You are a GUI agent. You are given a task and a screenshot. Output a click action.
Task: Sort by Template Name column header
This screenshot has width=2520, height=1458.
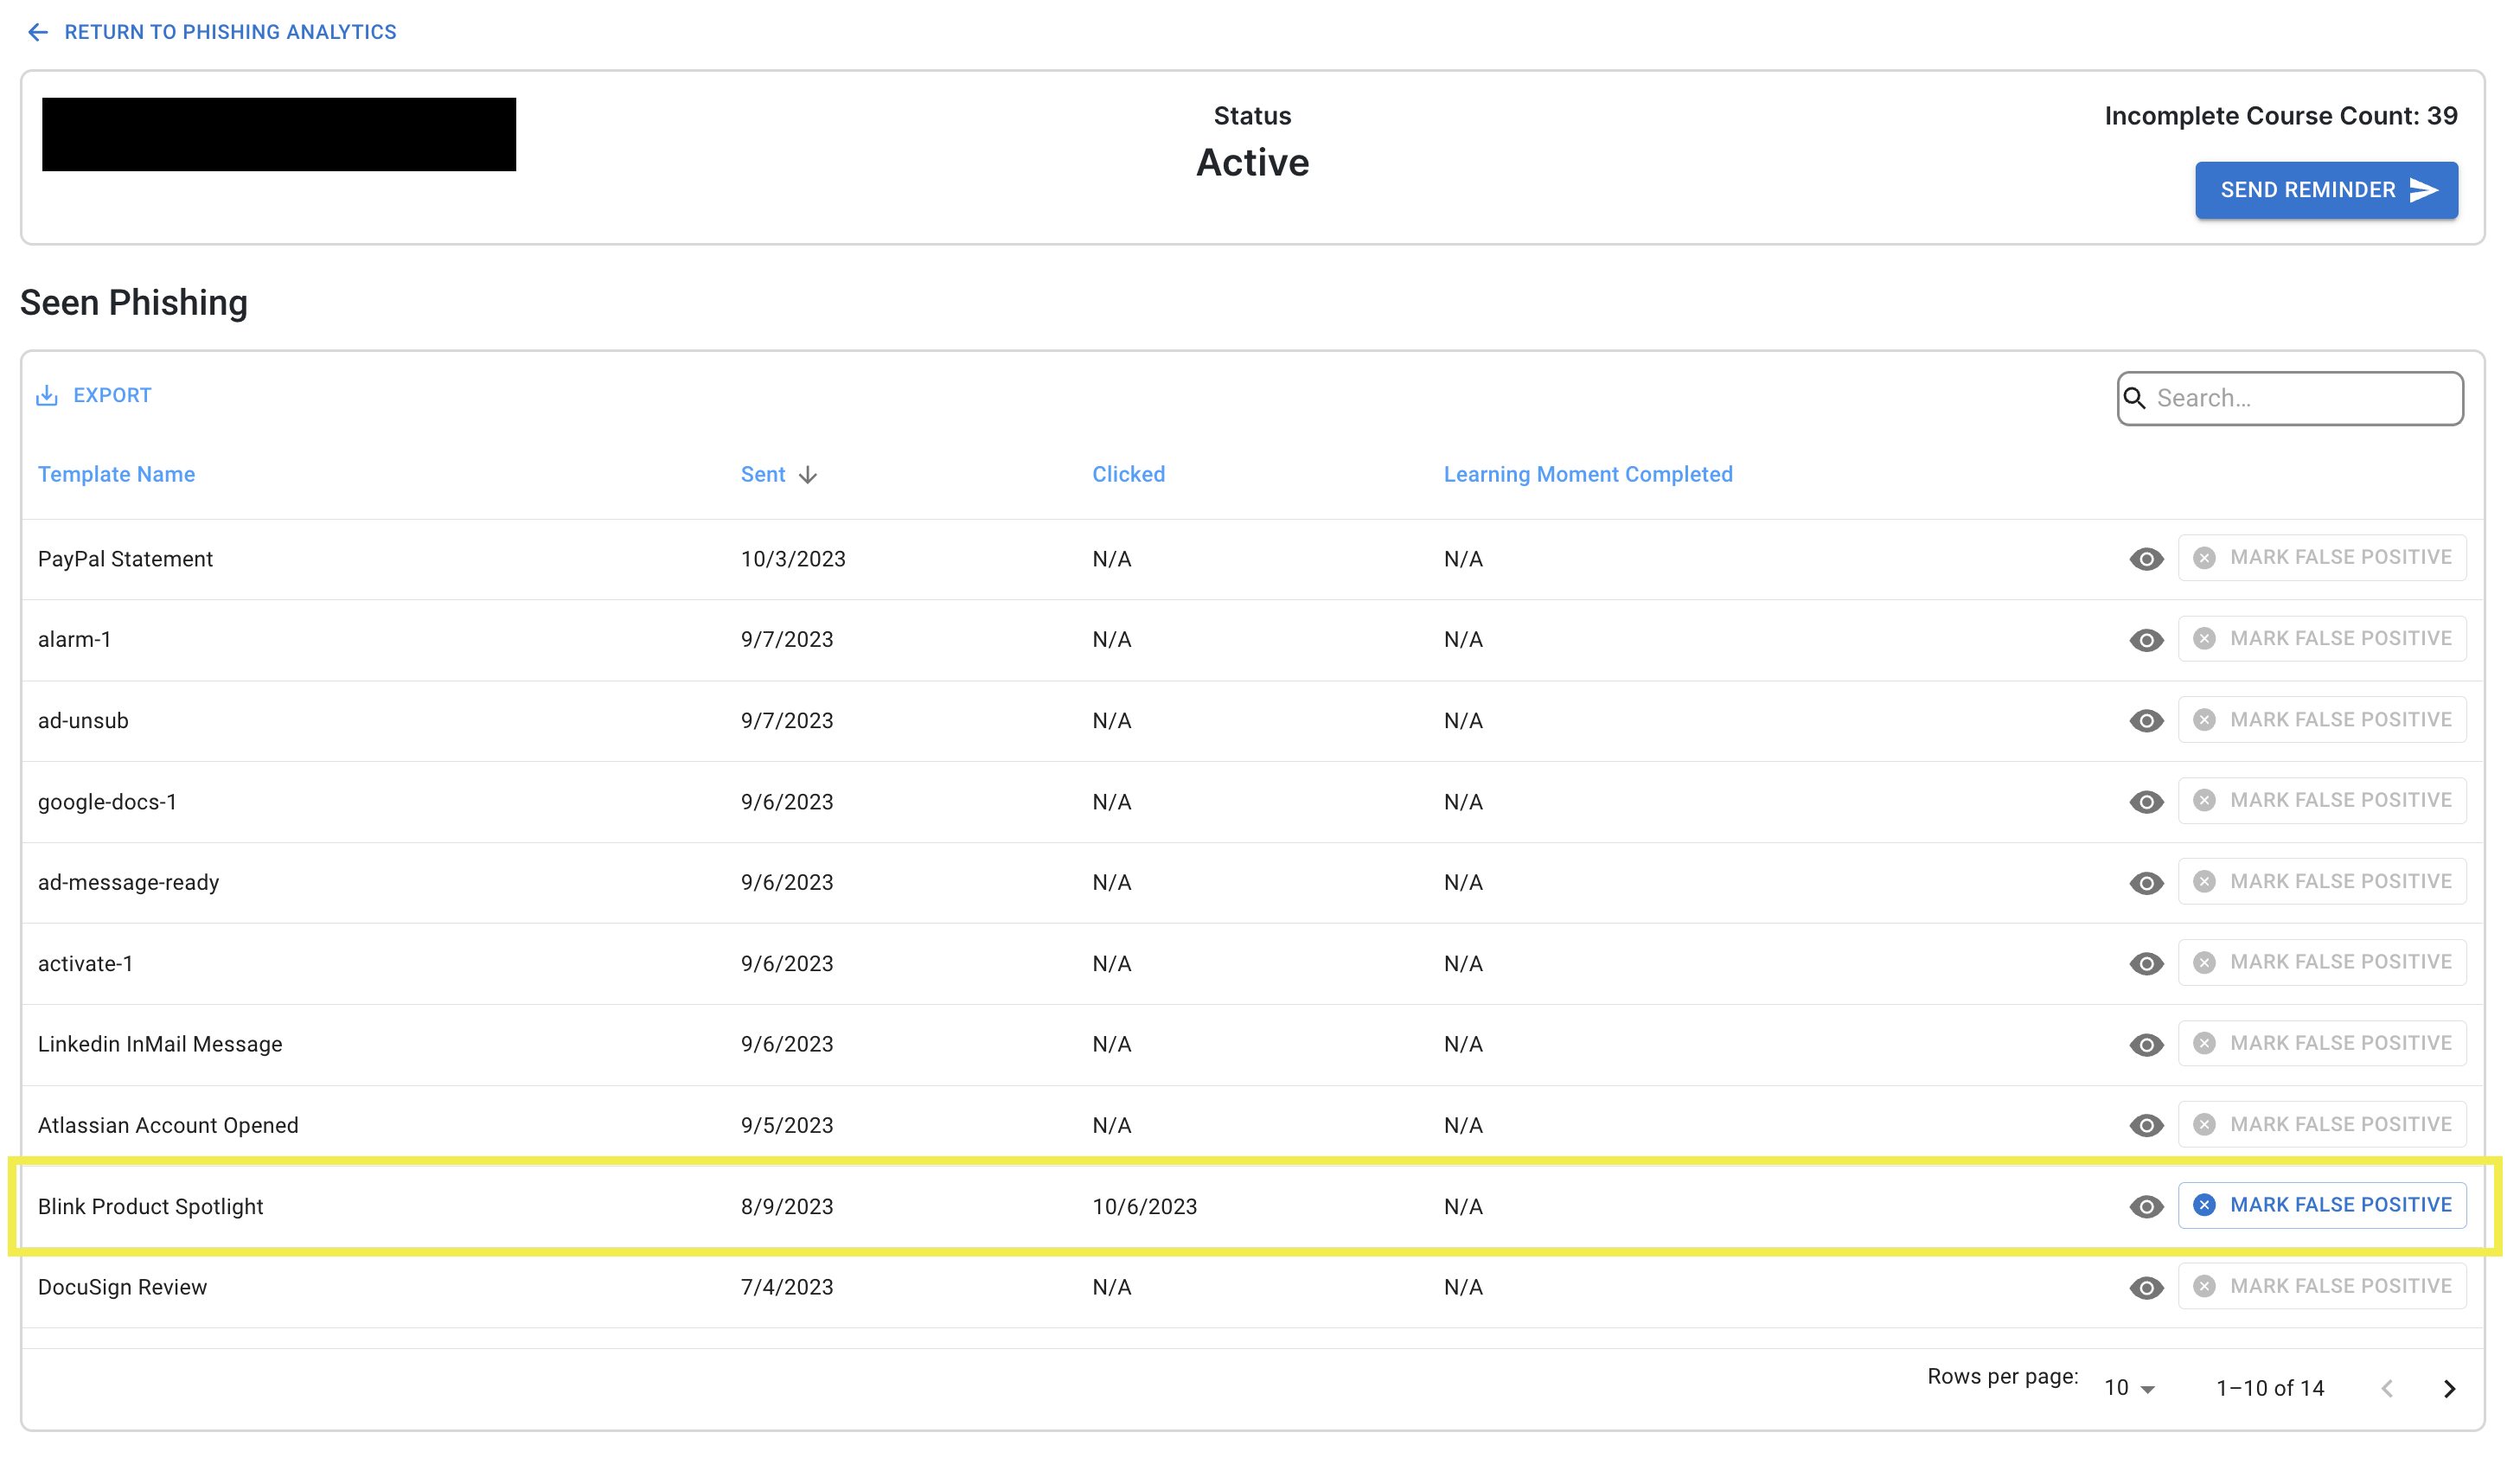pos(116,474)
